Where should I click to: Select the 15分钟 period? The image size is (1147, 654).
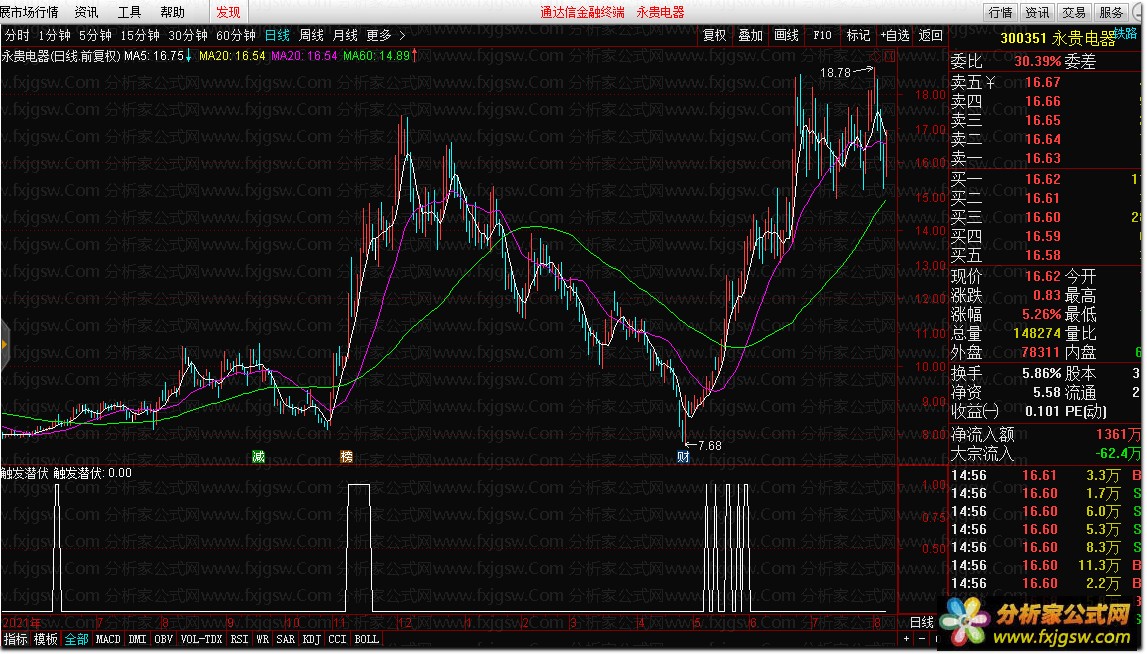[140, 35]
